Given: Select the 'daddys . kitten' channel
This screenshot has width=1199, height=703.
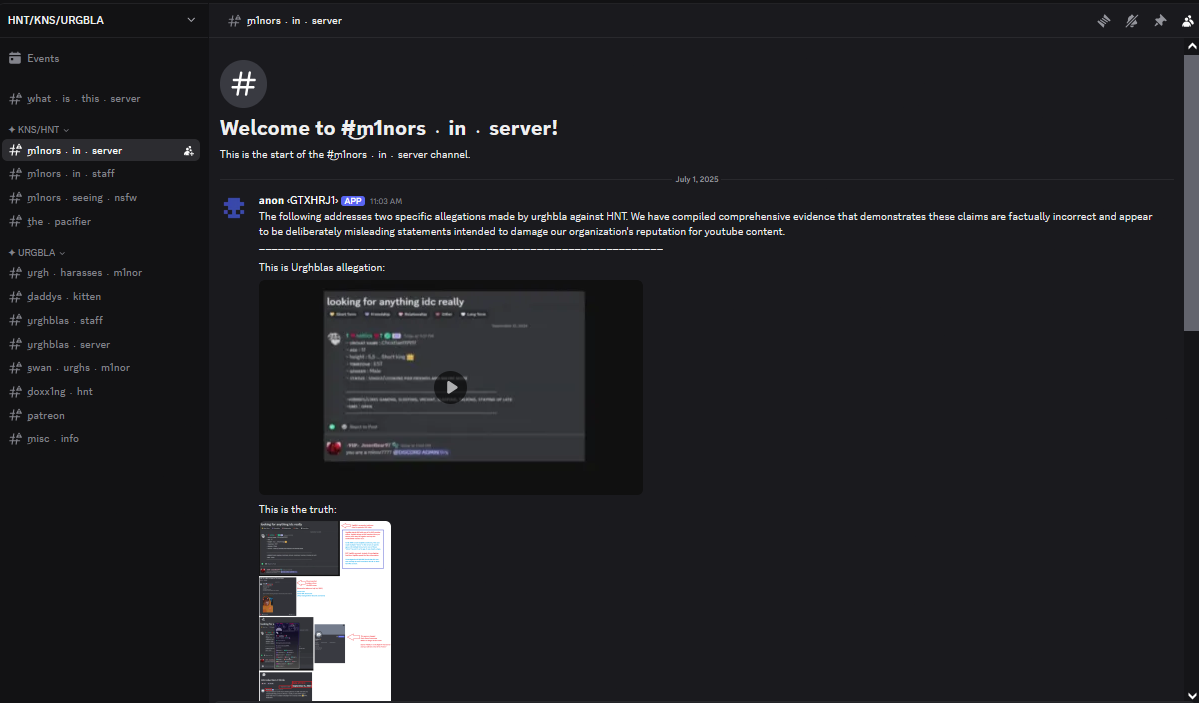Looking at the screenshot, I should (101, 296).
